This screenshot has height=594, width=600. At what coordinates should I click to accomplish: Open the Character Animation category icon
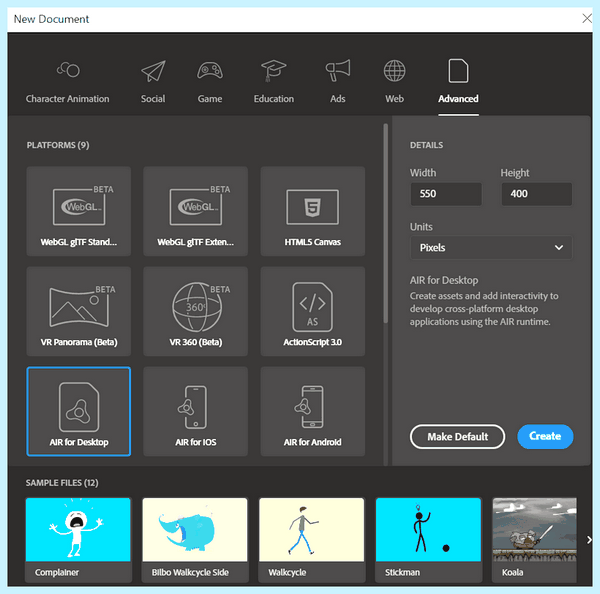pyautogui.click(x=68, y=70)
